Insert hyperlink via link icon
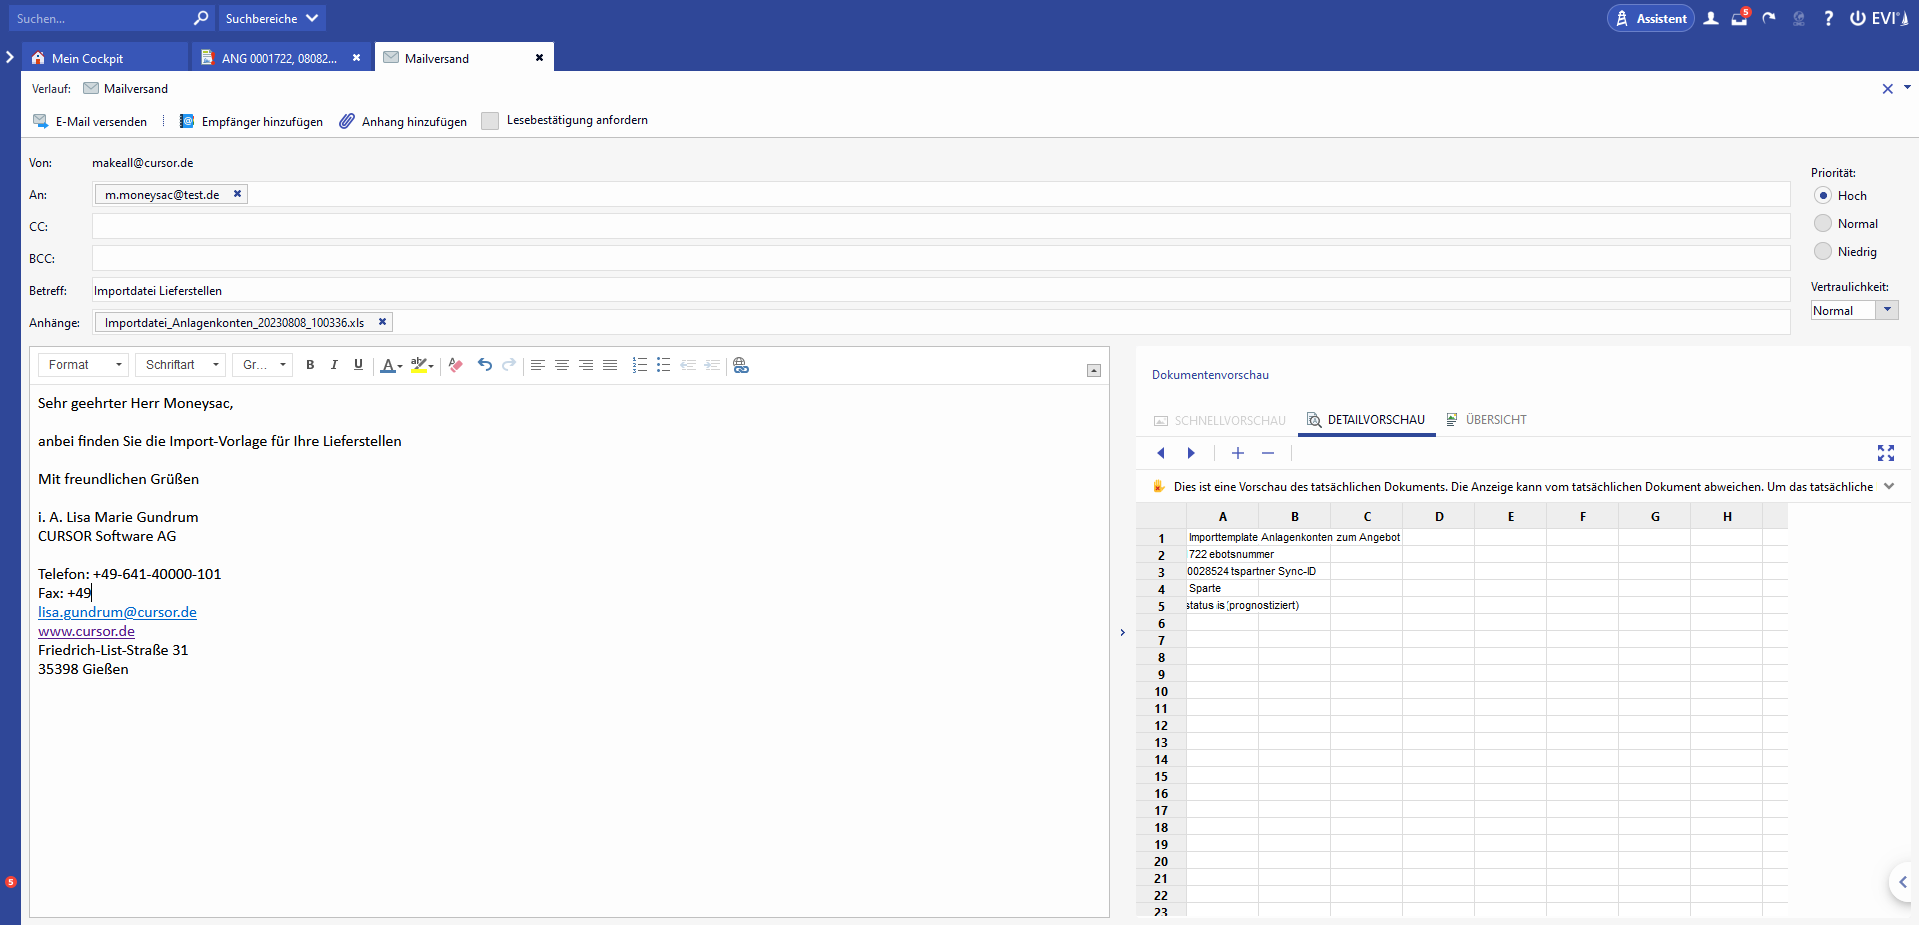The image size is (1919, 925). [741, 365]
